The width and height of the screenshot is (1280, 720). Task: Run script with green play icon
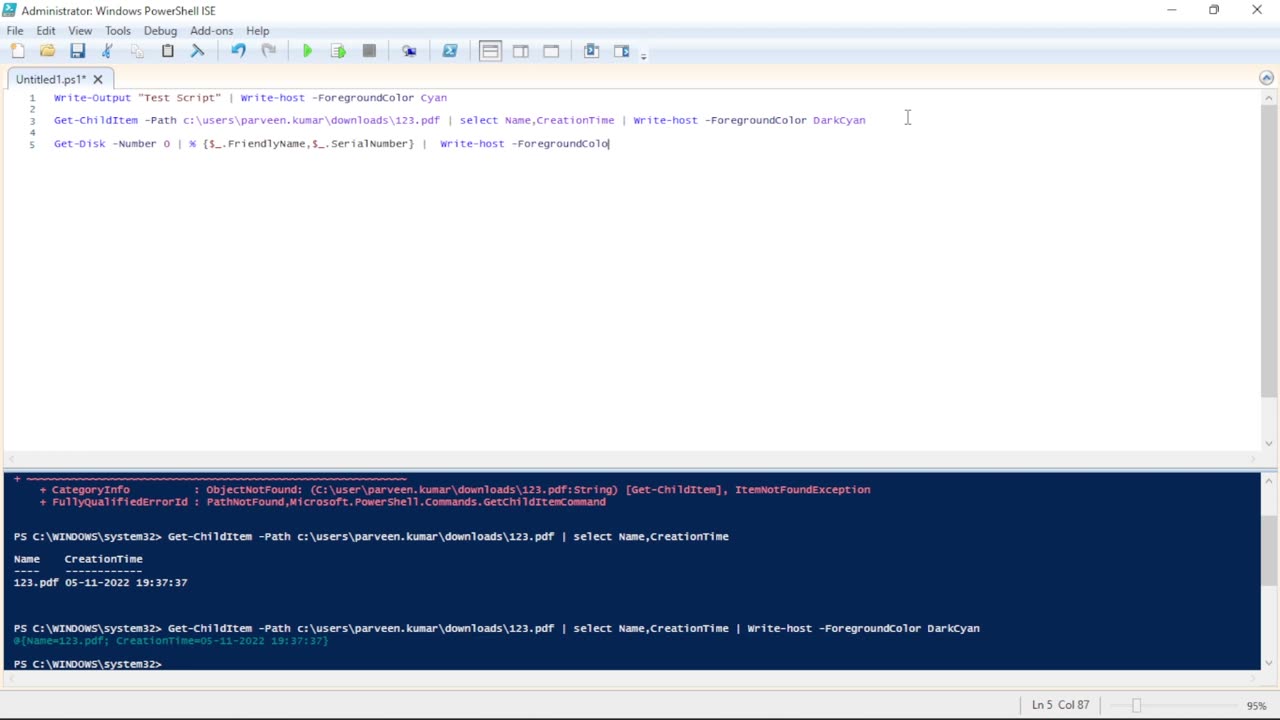click(307, 51)
